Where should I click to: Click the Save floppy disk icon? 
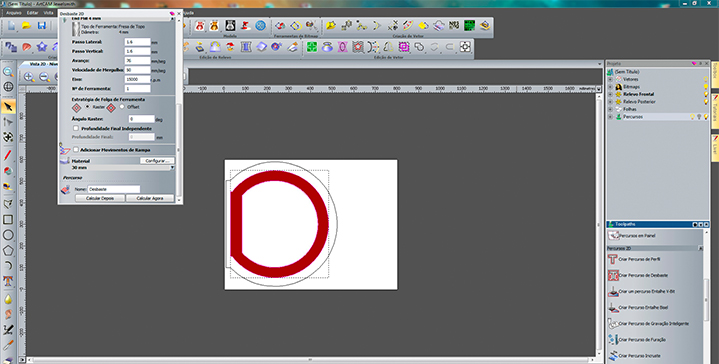(x=42, y=26)
